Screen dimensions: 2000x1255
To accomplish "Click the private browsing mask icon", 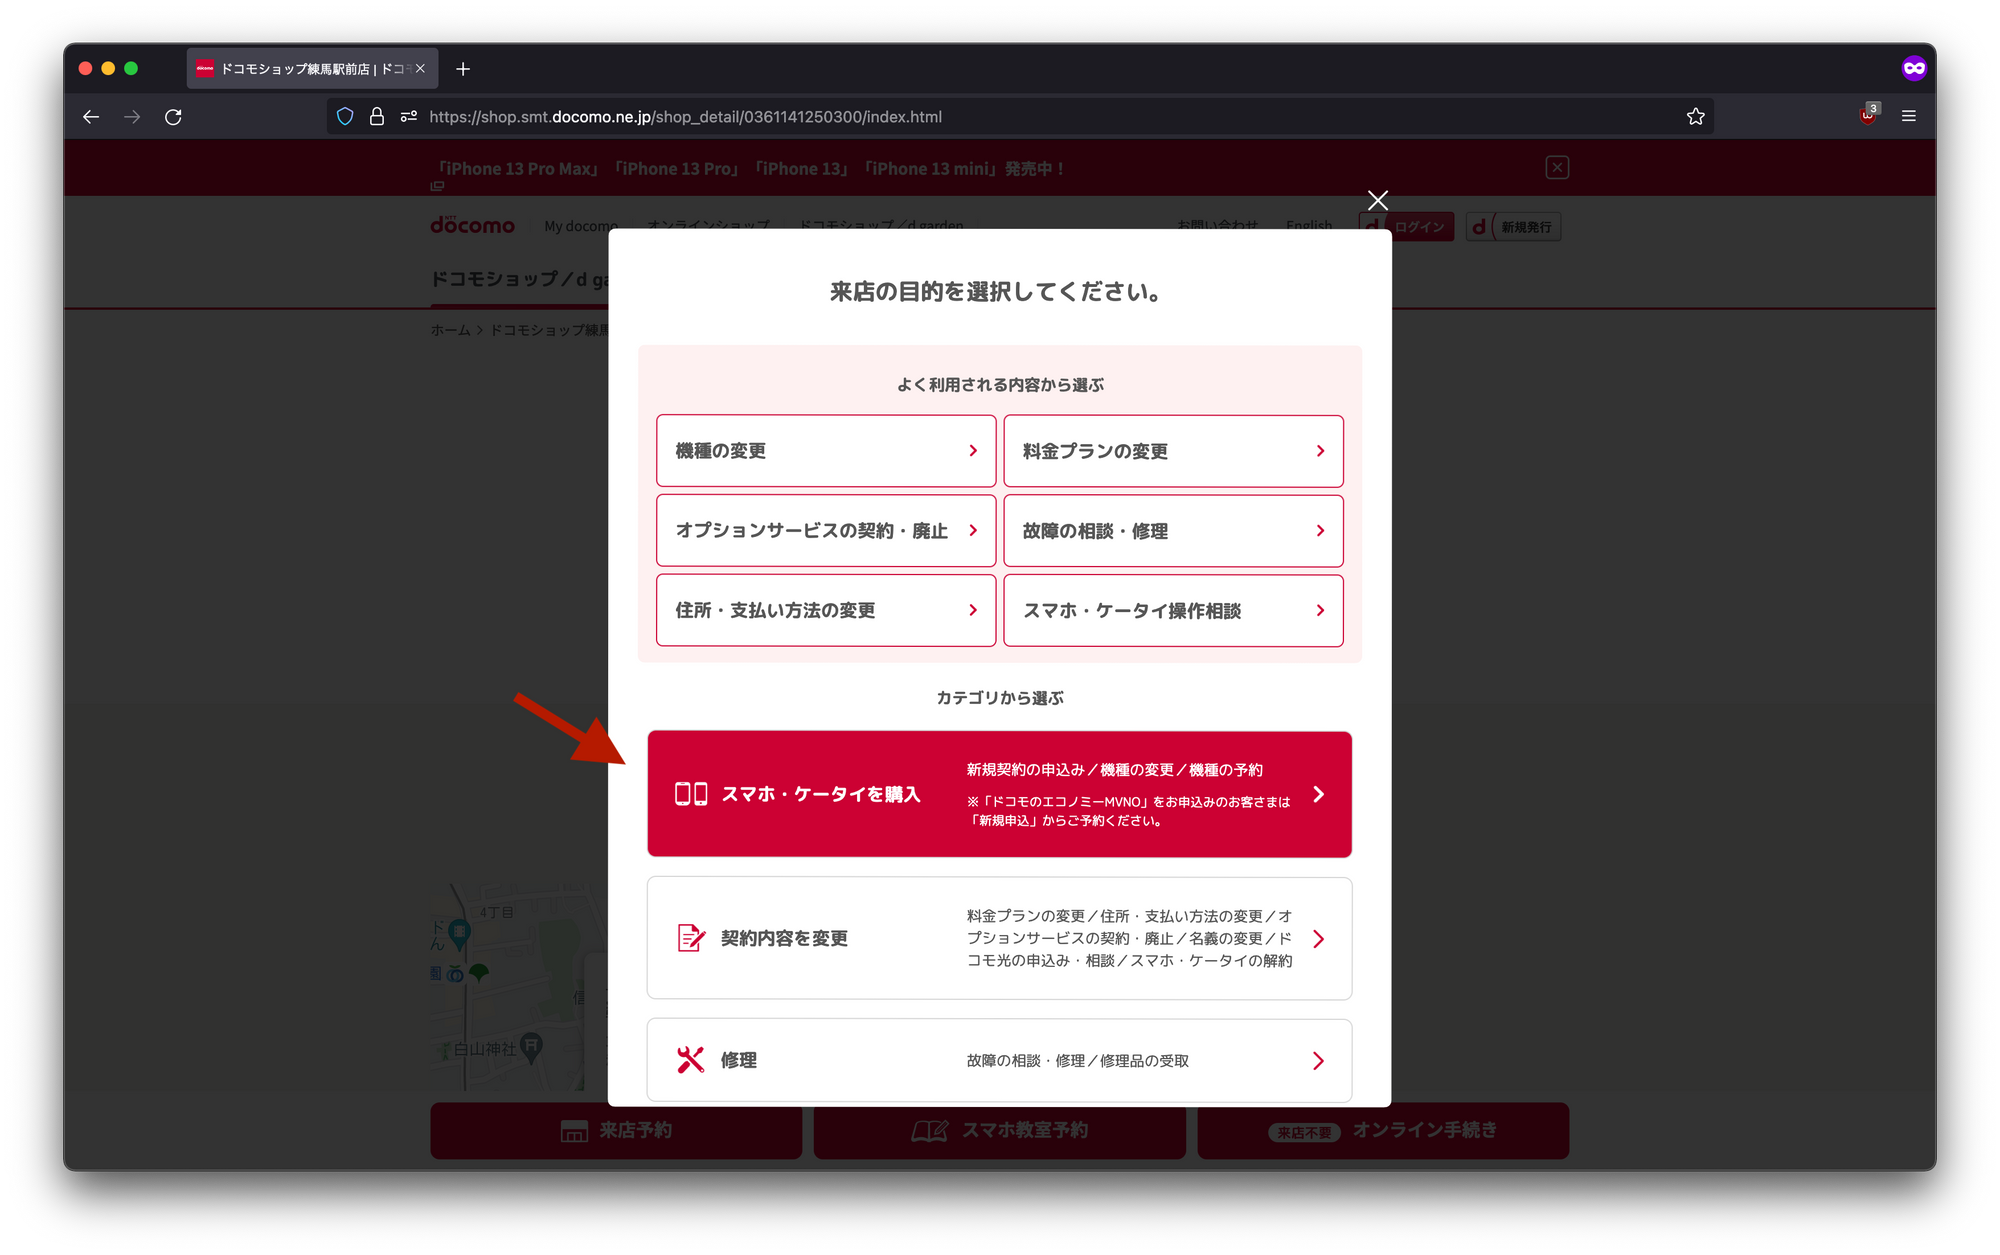I will (1913, 69).
